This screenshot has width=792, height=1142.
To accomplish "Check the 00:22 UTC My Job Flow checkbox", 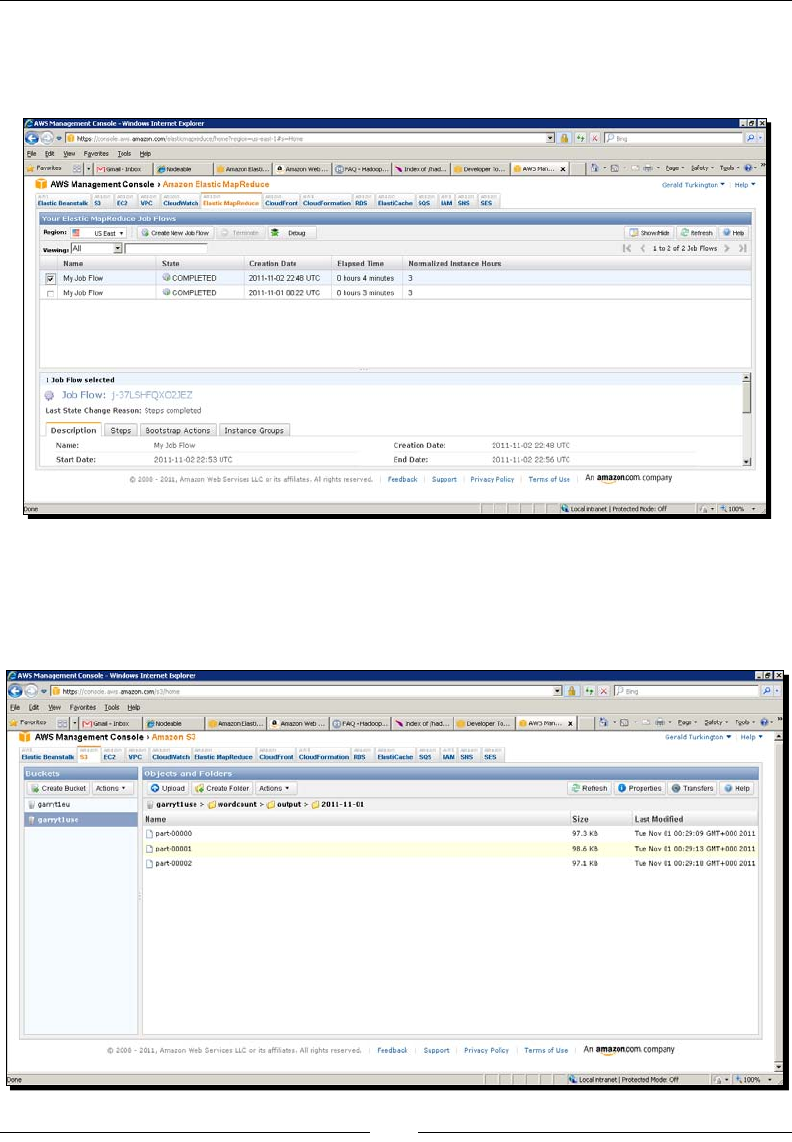I will 50,293.
